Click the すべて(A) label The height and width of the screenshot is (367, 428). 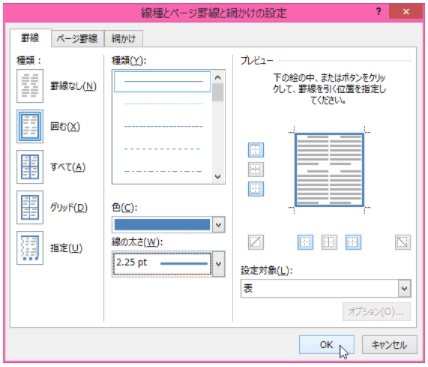(x=68, y=167)
